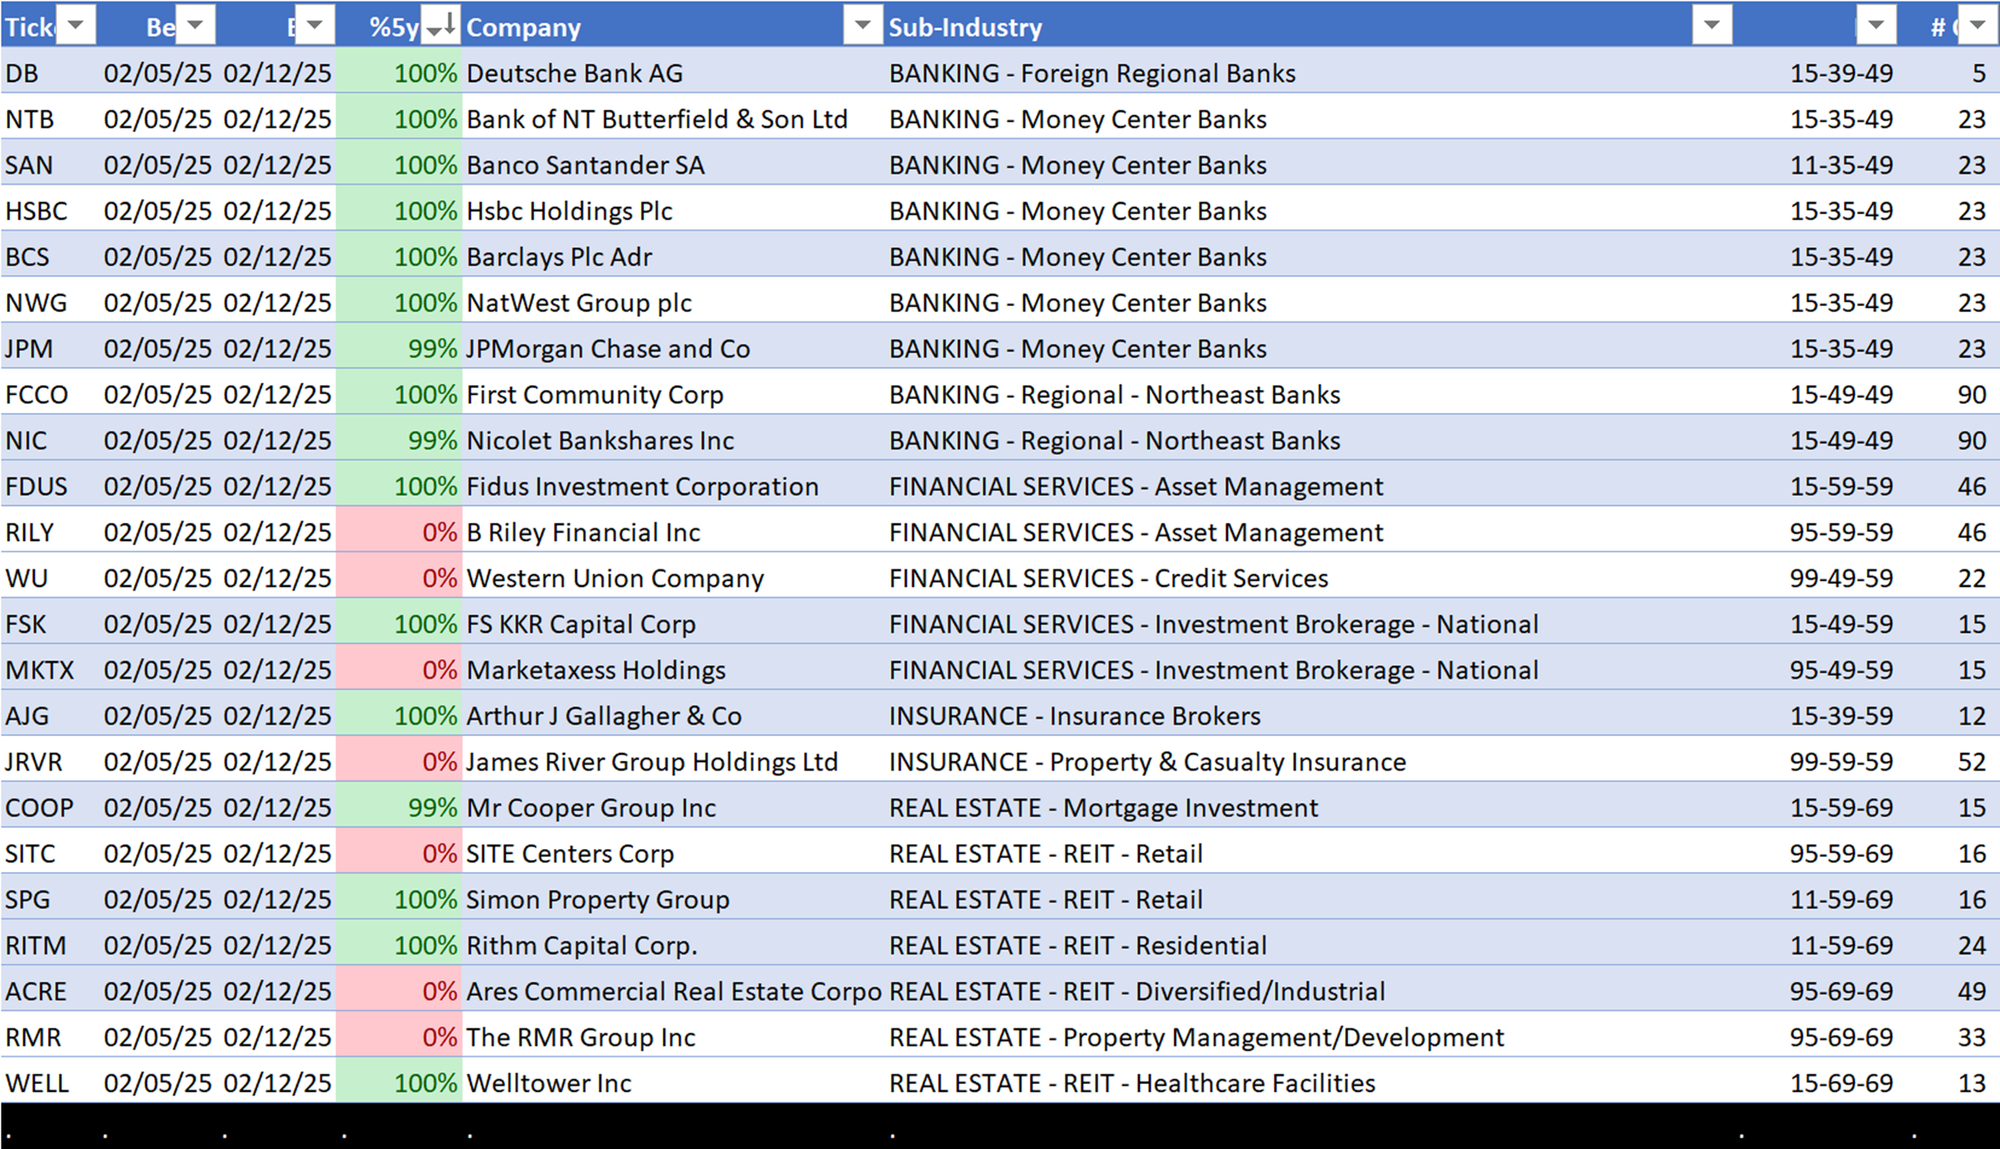Open the End date column filter arrow
2000x1149 pixels.
tap(314, 26)
